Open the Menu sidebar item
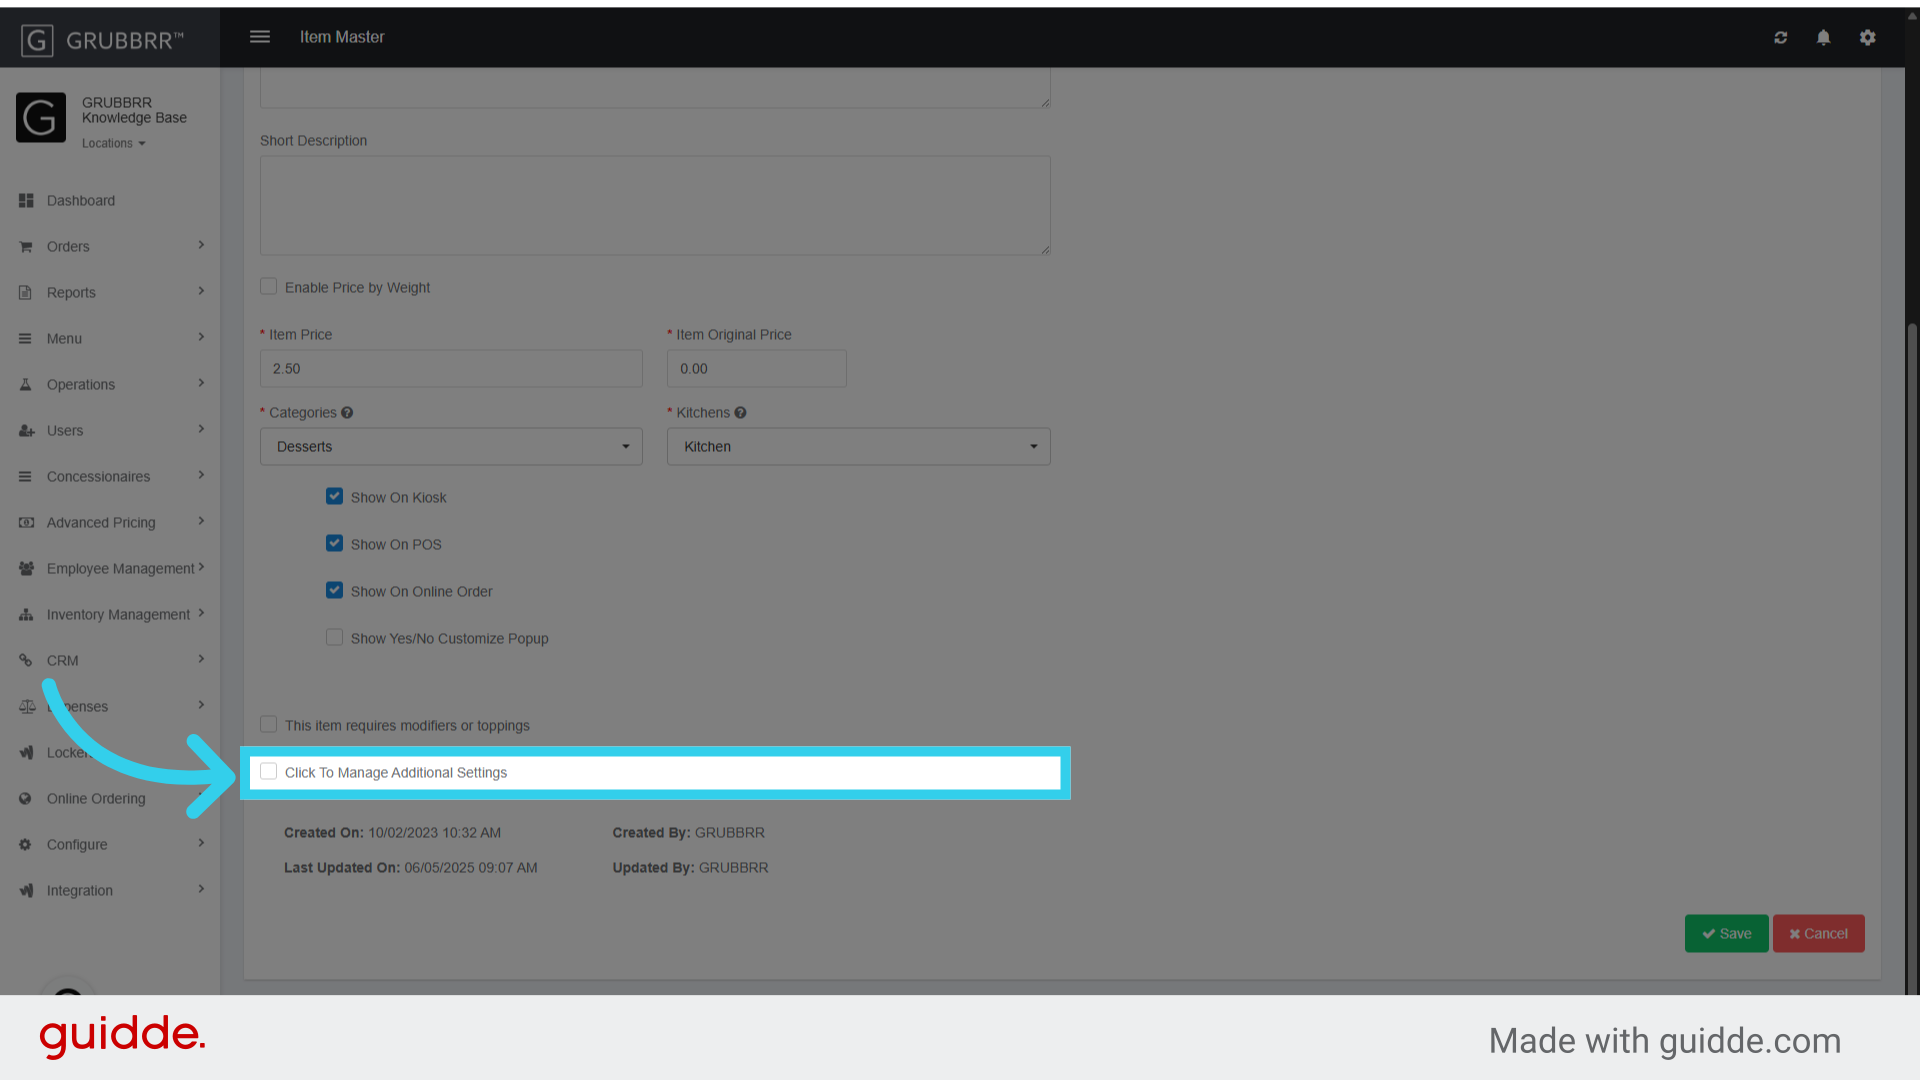 110,339
